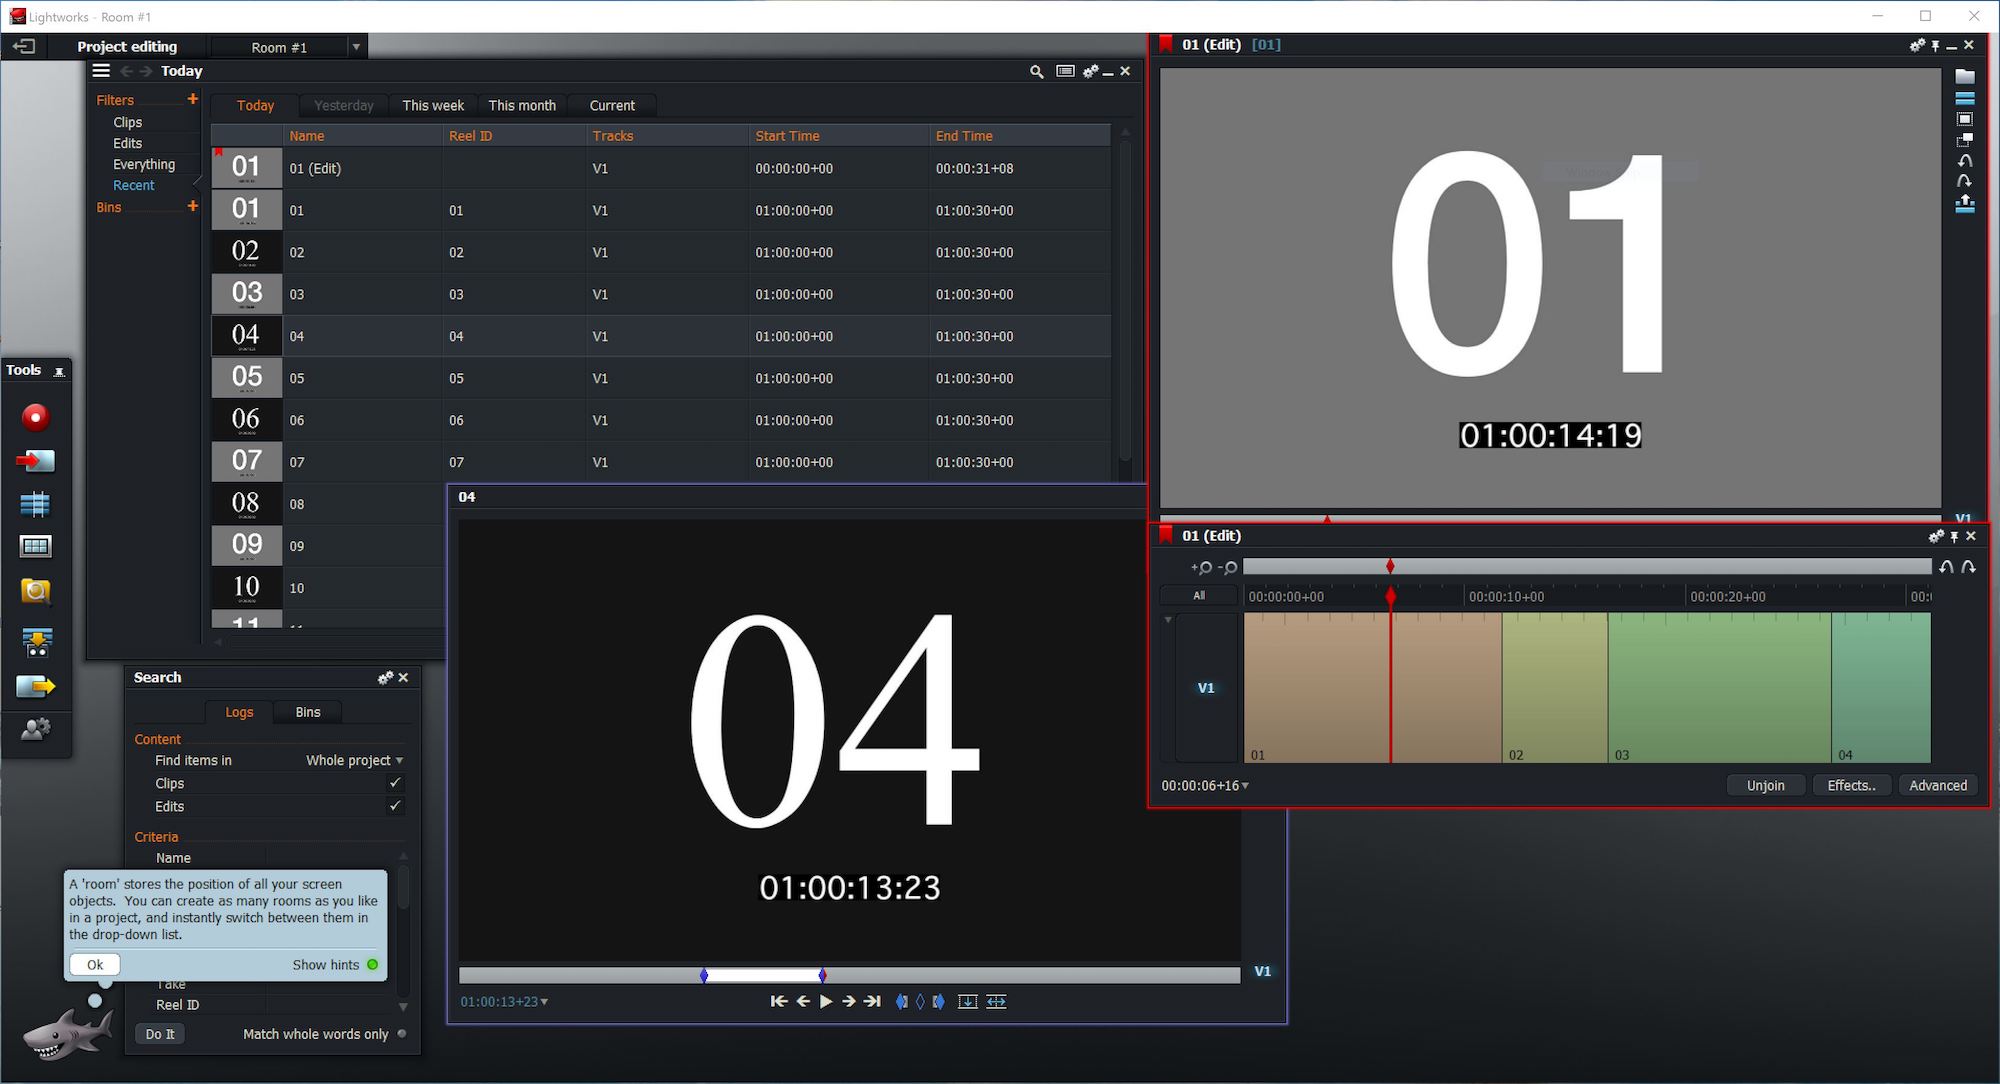
Task: Click the filter/search icon in Today panel
Action: [1035, 72]
